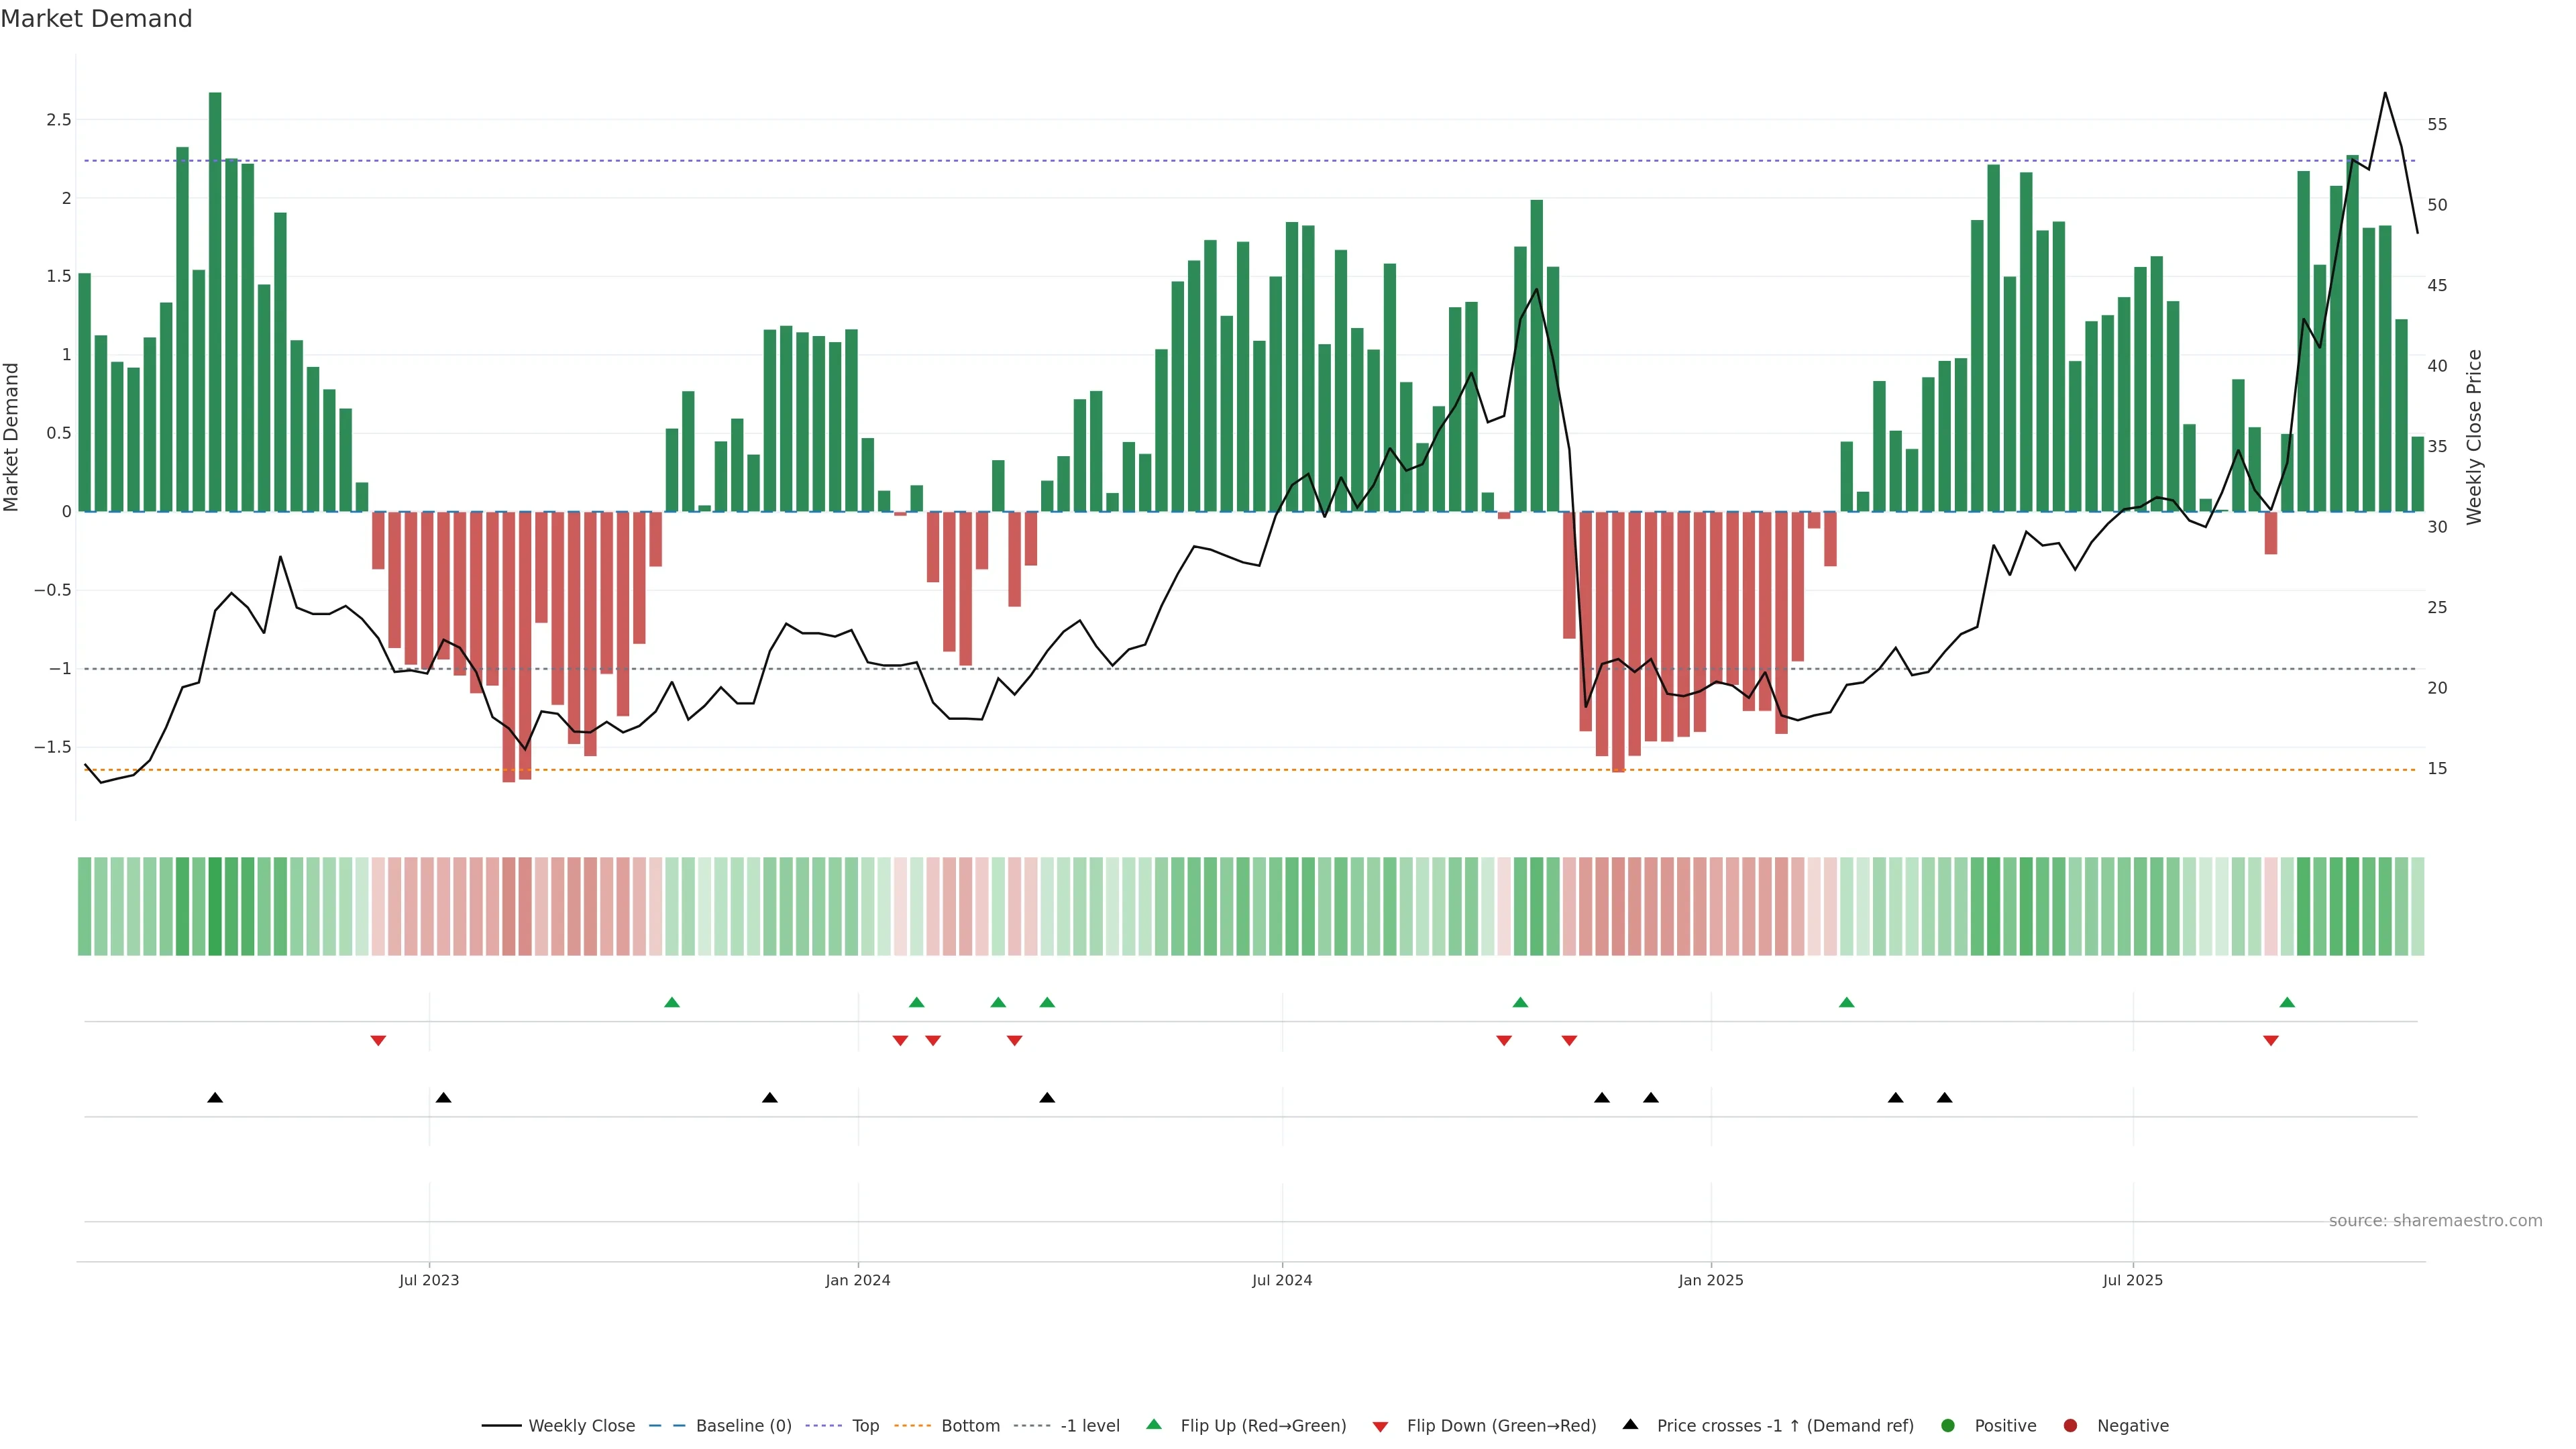Click the green Flip Up legend triangle
The image size is (2576, 1449).
[1153, 1424]
